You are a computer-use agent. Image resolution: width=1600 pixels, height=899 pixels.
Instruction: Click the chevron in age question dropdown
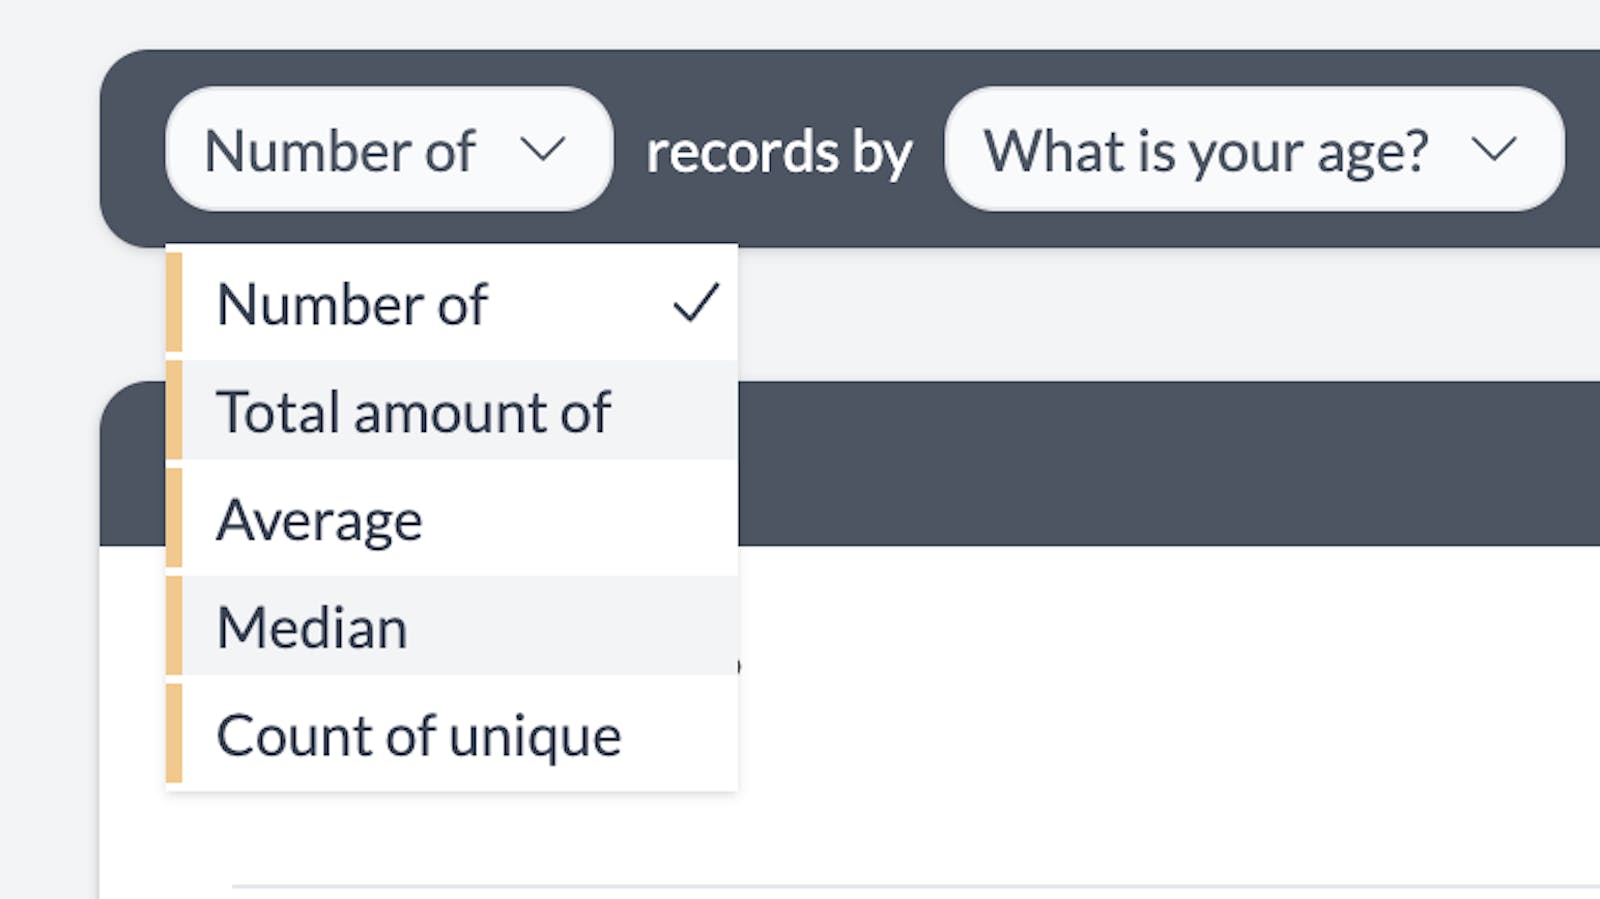(1494, 150)
